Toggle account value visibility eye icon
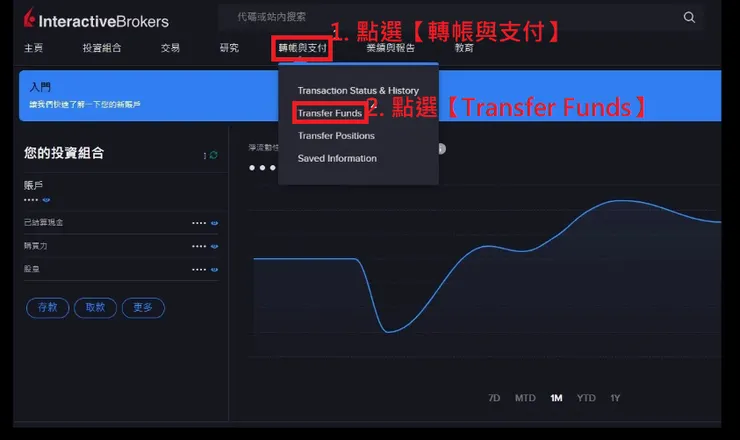This screenshot has height=440, width=740. 46,200
